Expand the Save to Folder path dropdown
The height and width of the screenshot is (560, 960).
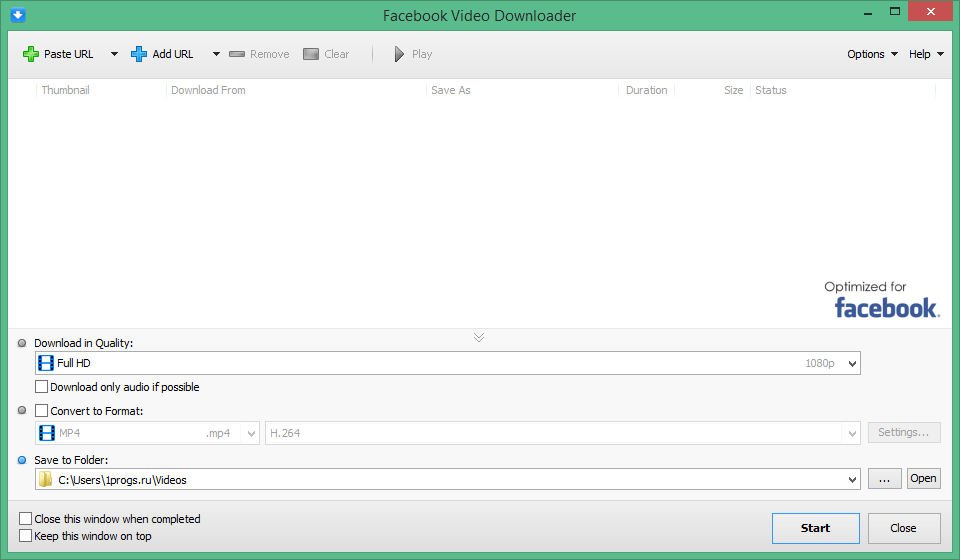pos(852,480)
